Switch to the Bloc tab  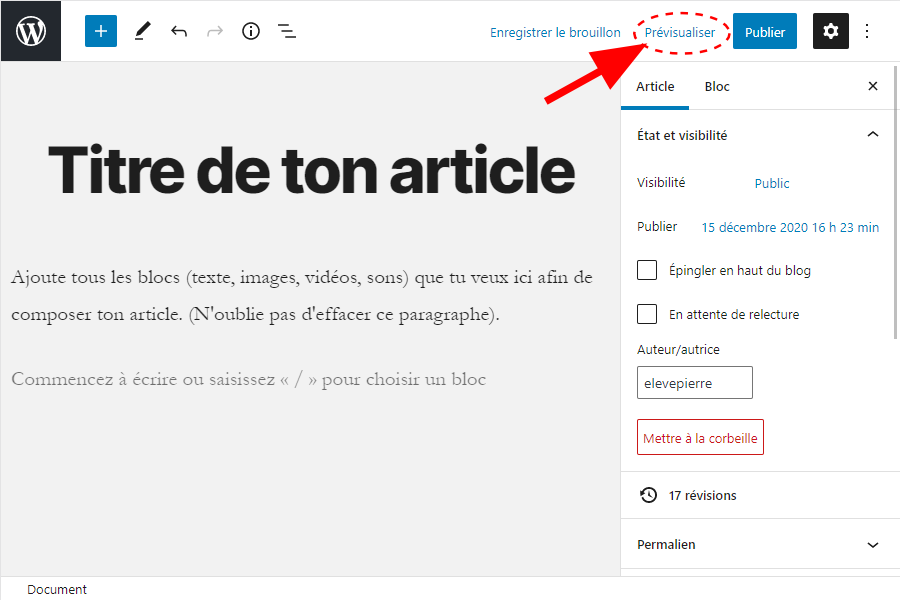[x=717, y=87]
